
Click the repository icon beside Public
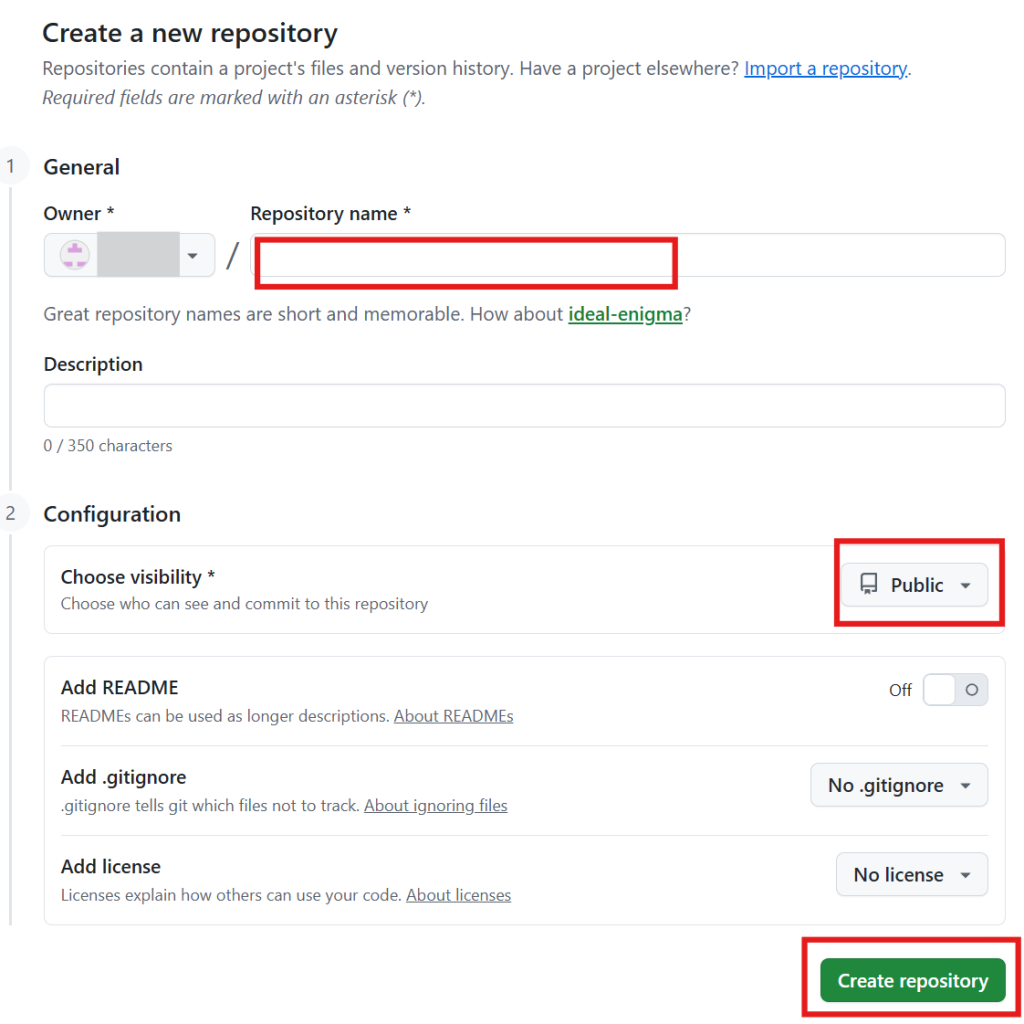click(x=868, y=585)
